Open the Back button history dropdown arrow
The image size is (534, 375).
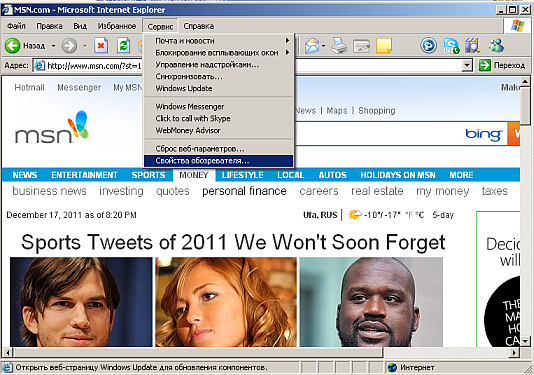[x=53, y=46]
